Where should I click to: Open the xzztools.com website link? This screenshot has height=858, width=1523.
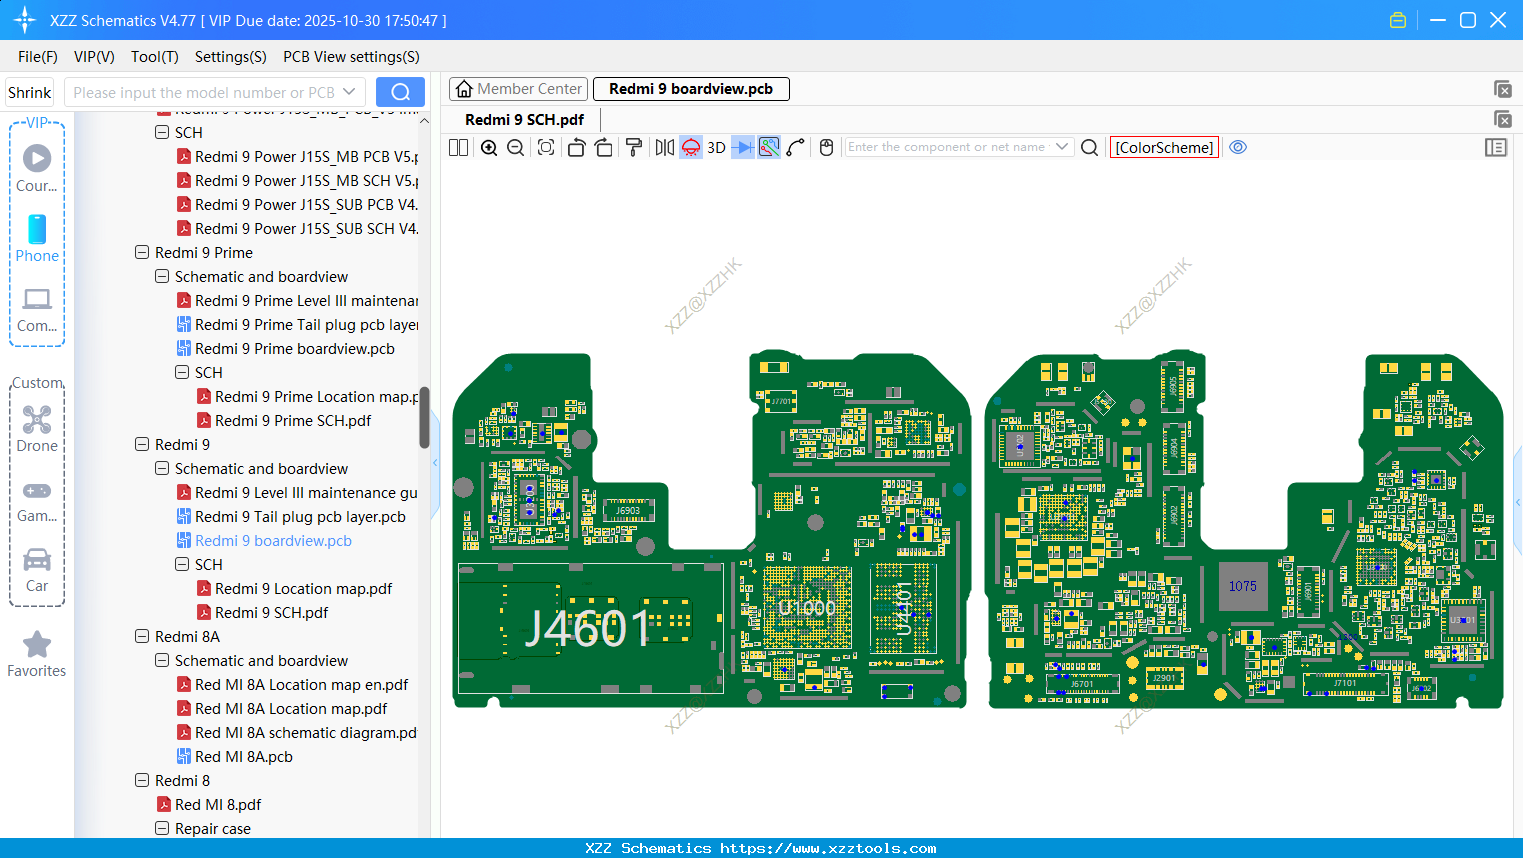(829, 848)
